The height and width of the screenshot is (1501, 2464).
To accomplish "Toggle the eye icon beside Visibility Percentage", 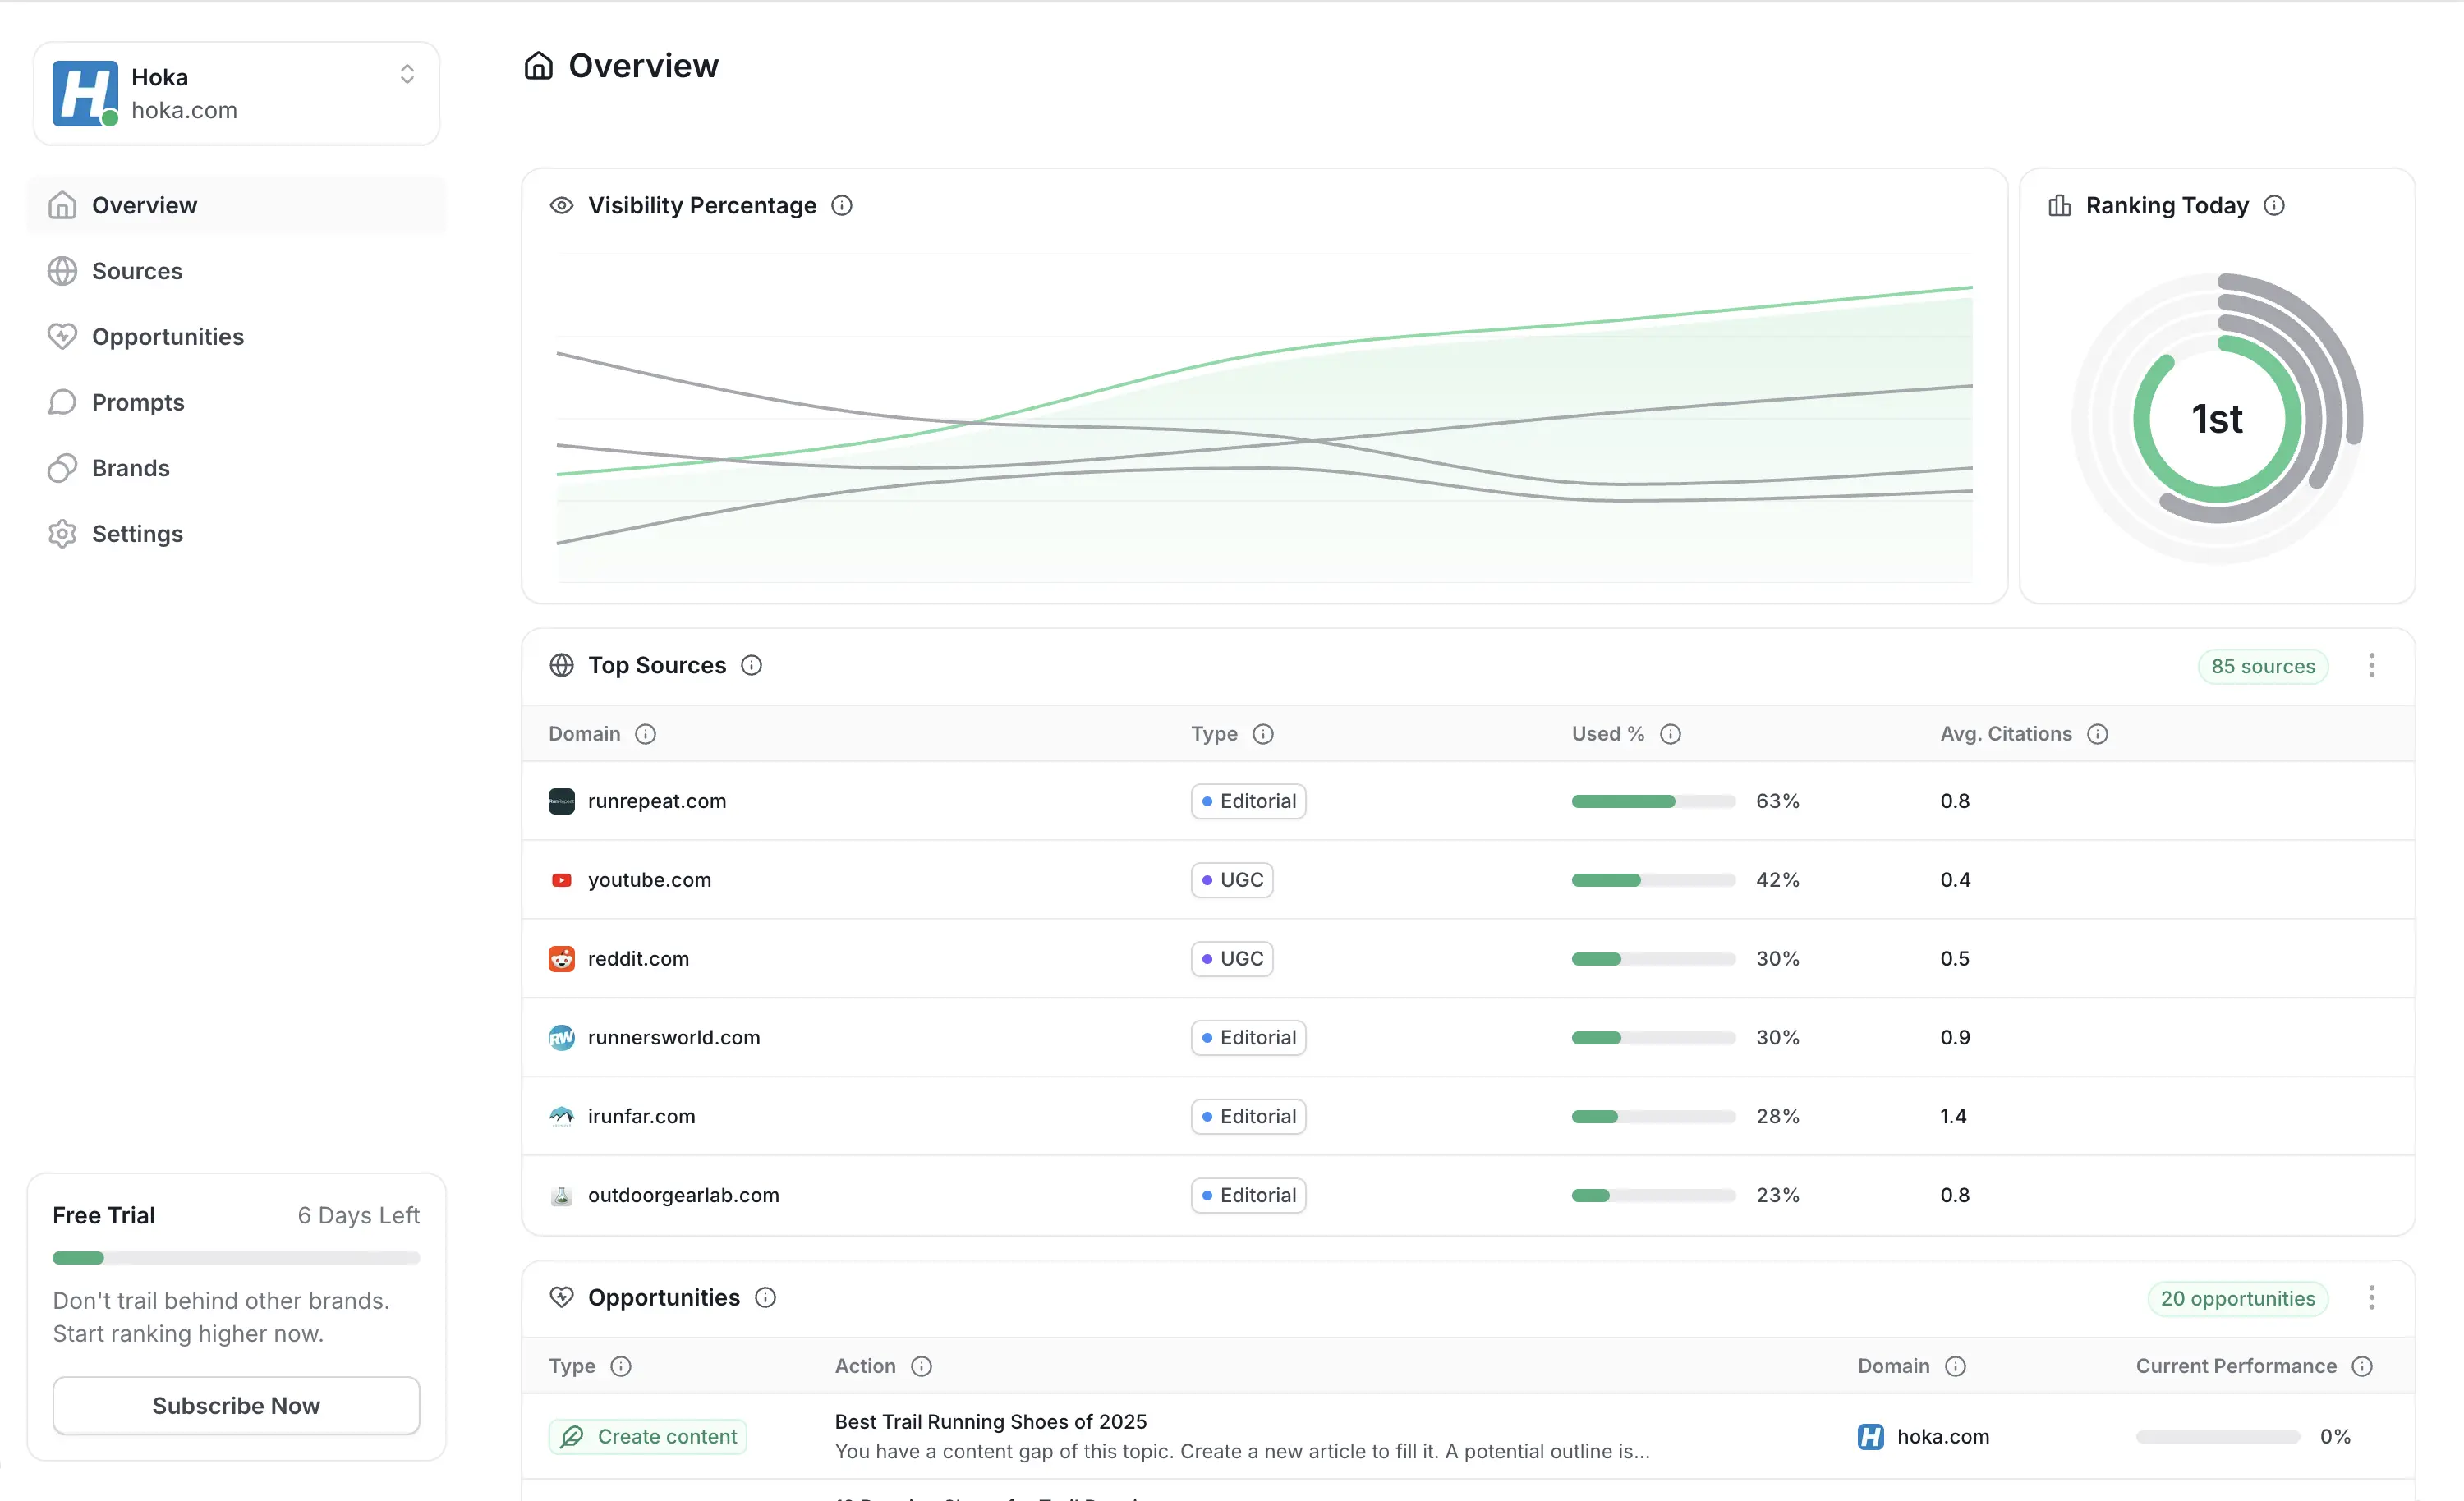I will pyautogui.click(x=561, y=205).
